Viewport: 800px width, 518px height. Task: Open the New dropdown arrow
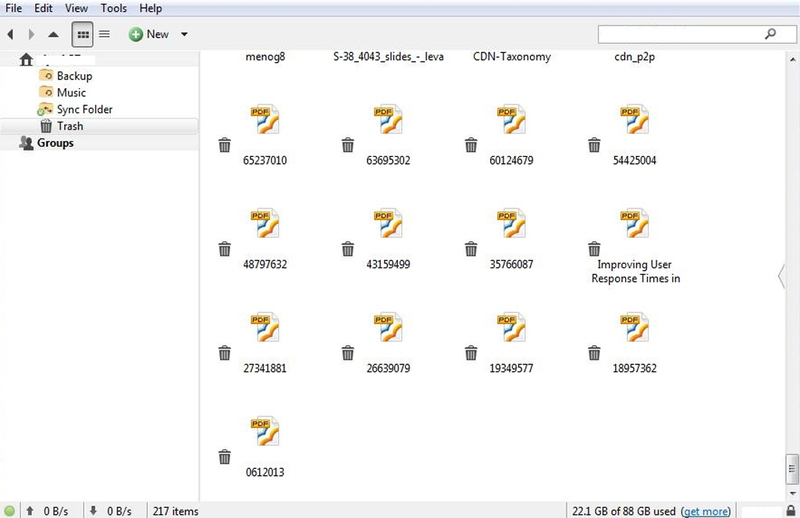pyautogui.click(x=184, y=34)
